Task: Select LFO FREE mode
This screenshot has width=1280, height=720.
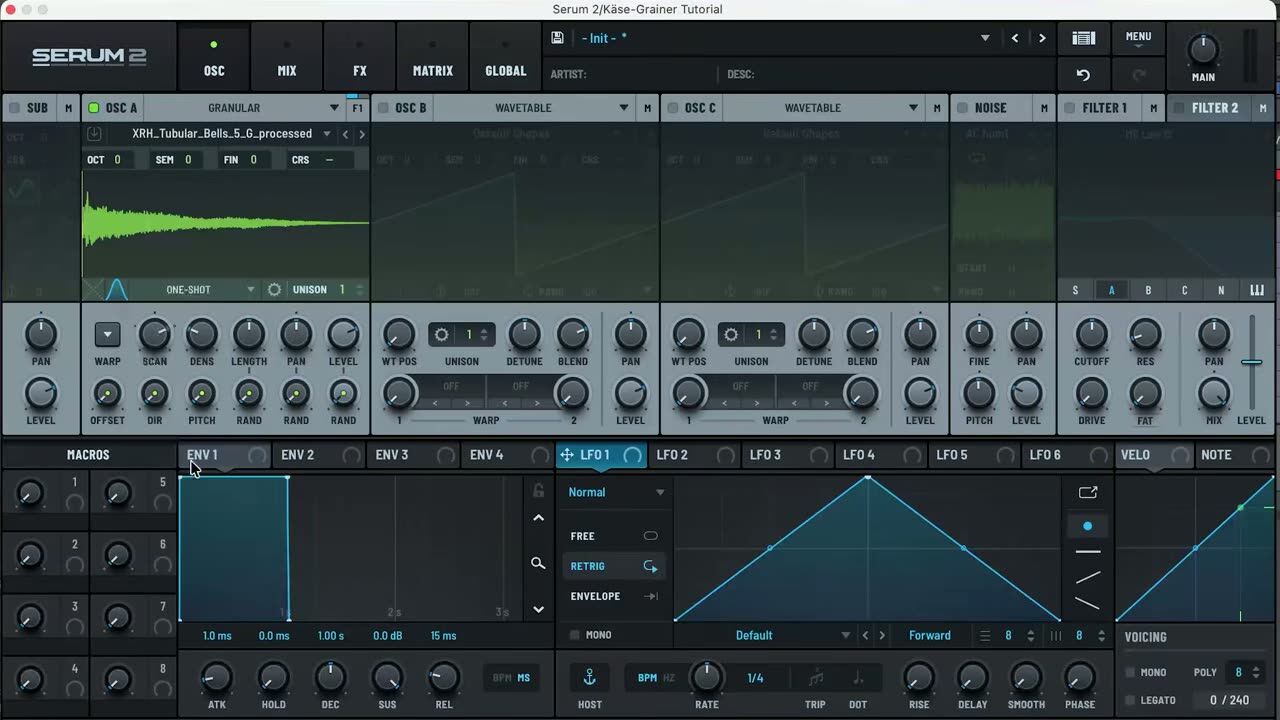Action: [x=614, y=536]
